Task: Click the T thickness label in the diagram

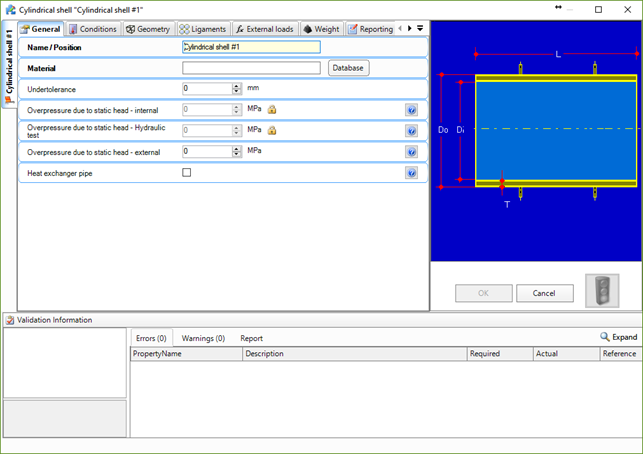Action: click(507, 204)
